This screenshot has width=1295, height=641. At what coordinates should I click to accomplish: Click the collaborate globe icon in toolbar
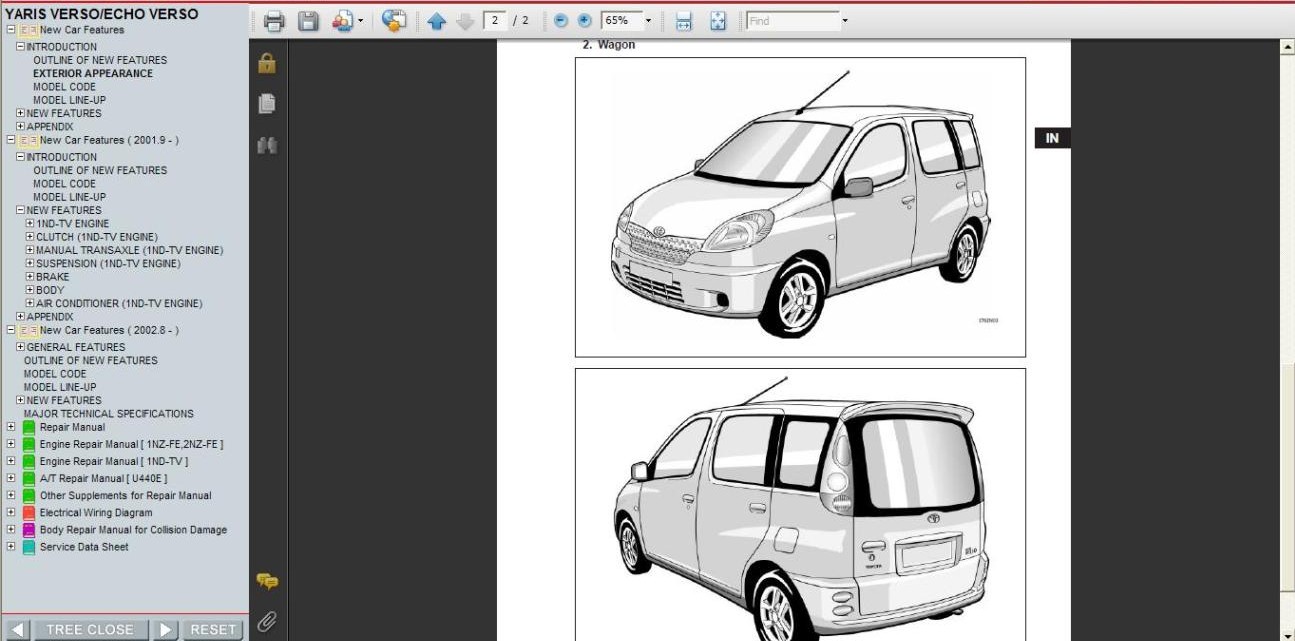395,21
